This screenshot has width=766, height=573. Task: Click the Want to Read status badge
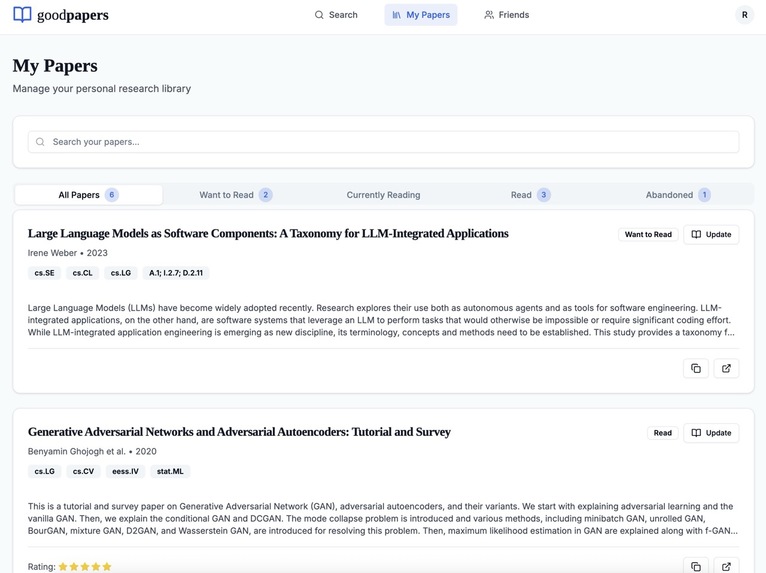(648, 234)
